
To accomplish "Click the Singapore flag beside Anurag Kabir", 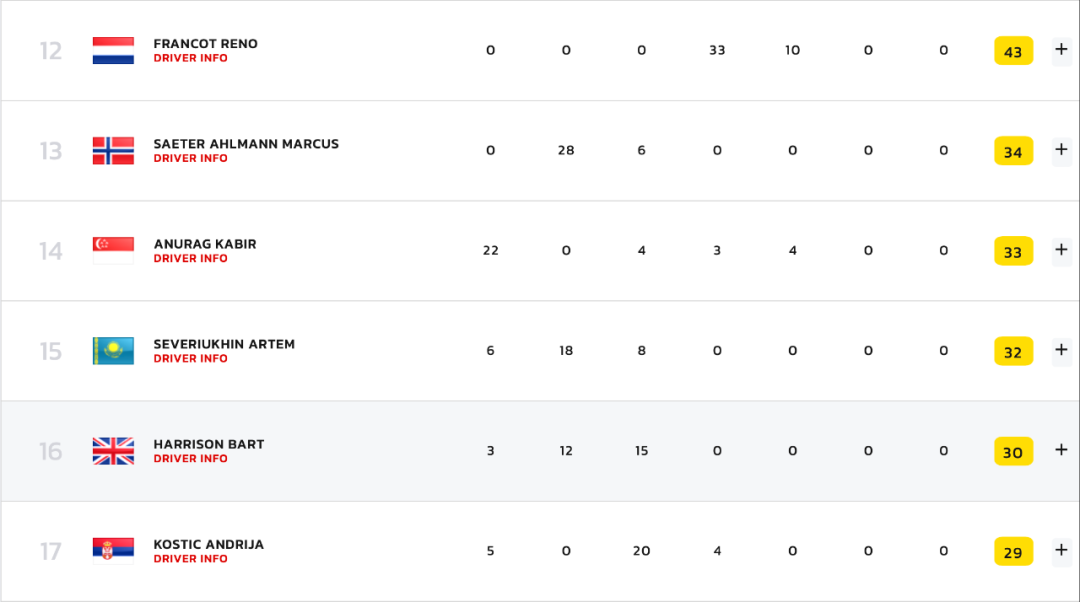I will tap(113, 251).
